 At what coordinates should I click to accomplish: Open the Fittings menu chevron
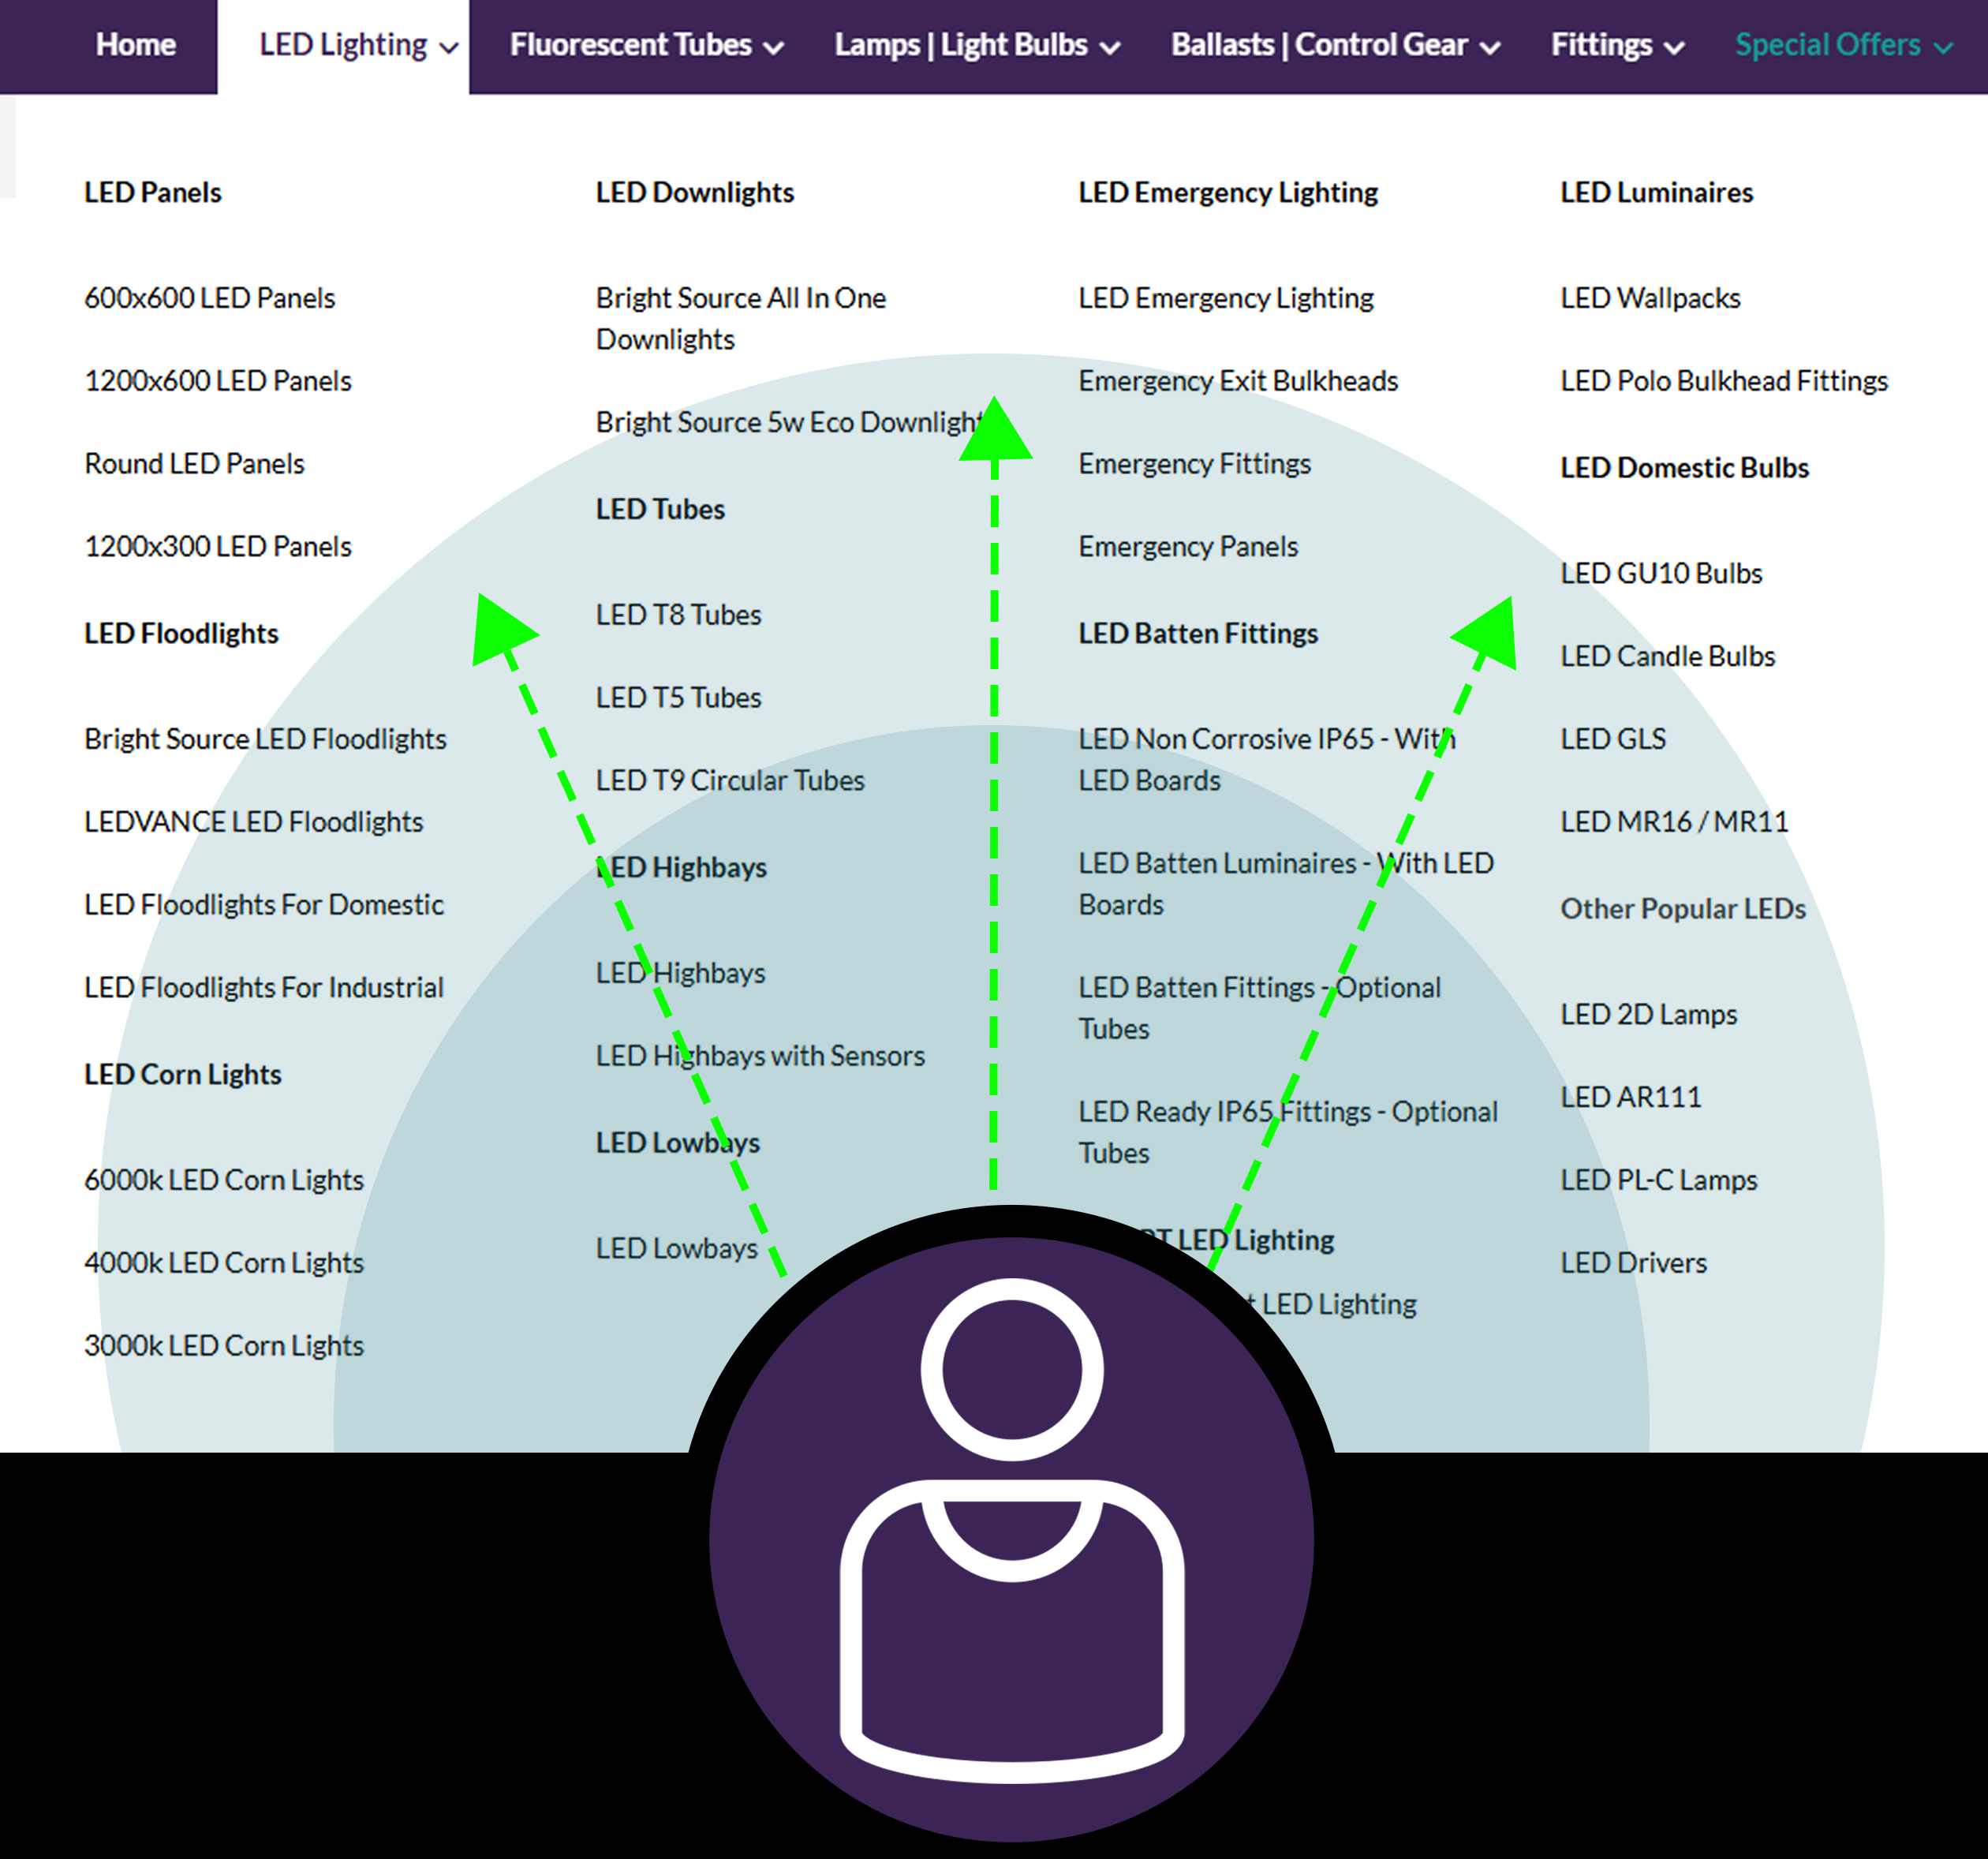tap(1675, 47)
